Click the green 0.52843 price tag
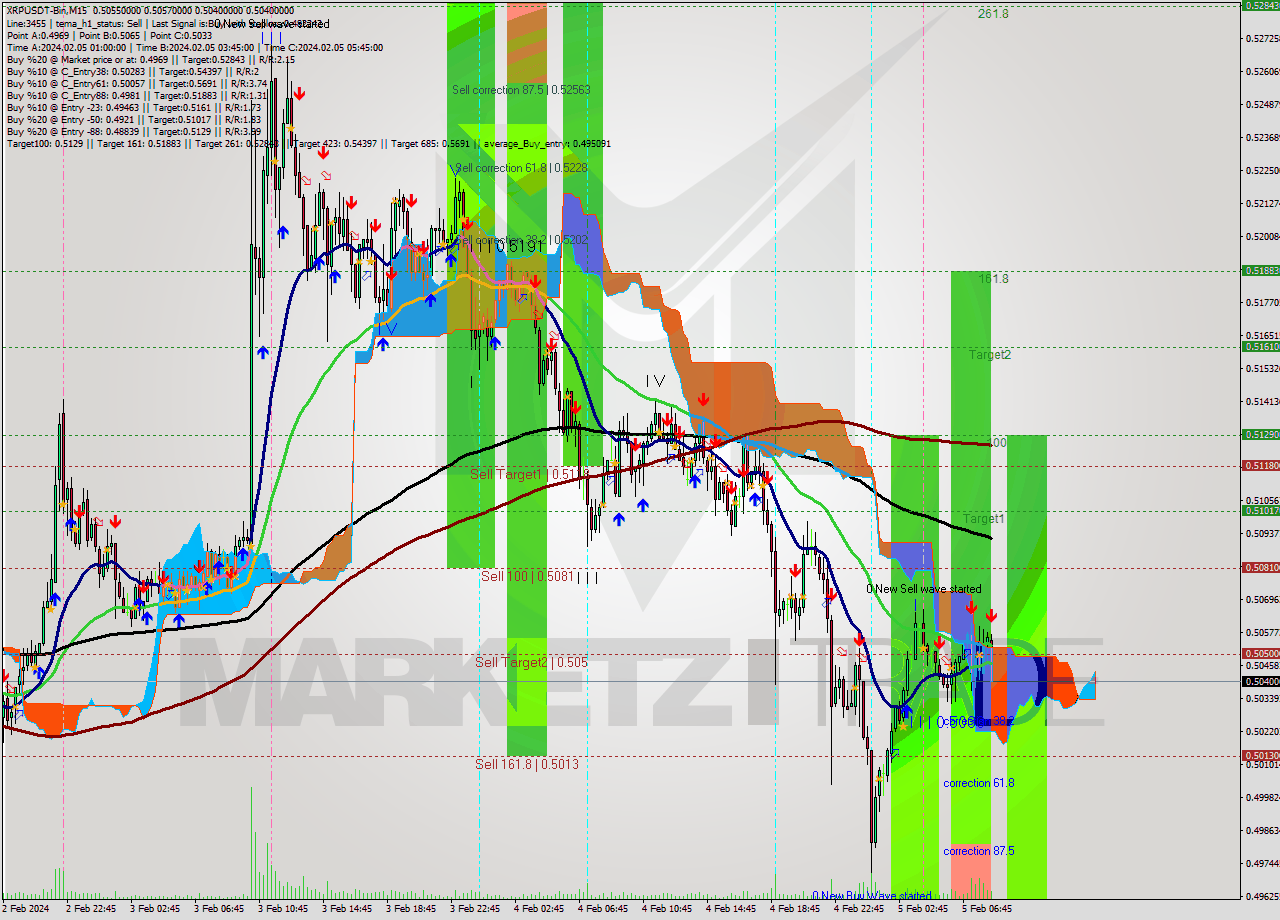 coord(1260,5)
